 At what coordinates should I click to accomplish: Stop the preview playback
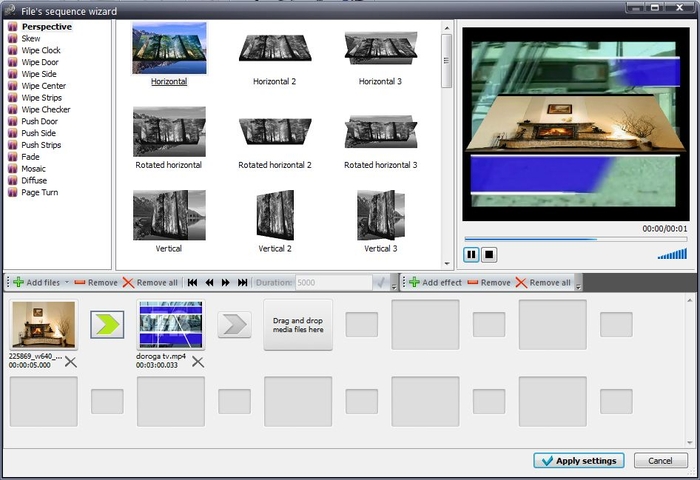(489, 255)
